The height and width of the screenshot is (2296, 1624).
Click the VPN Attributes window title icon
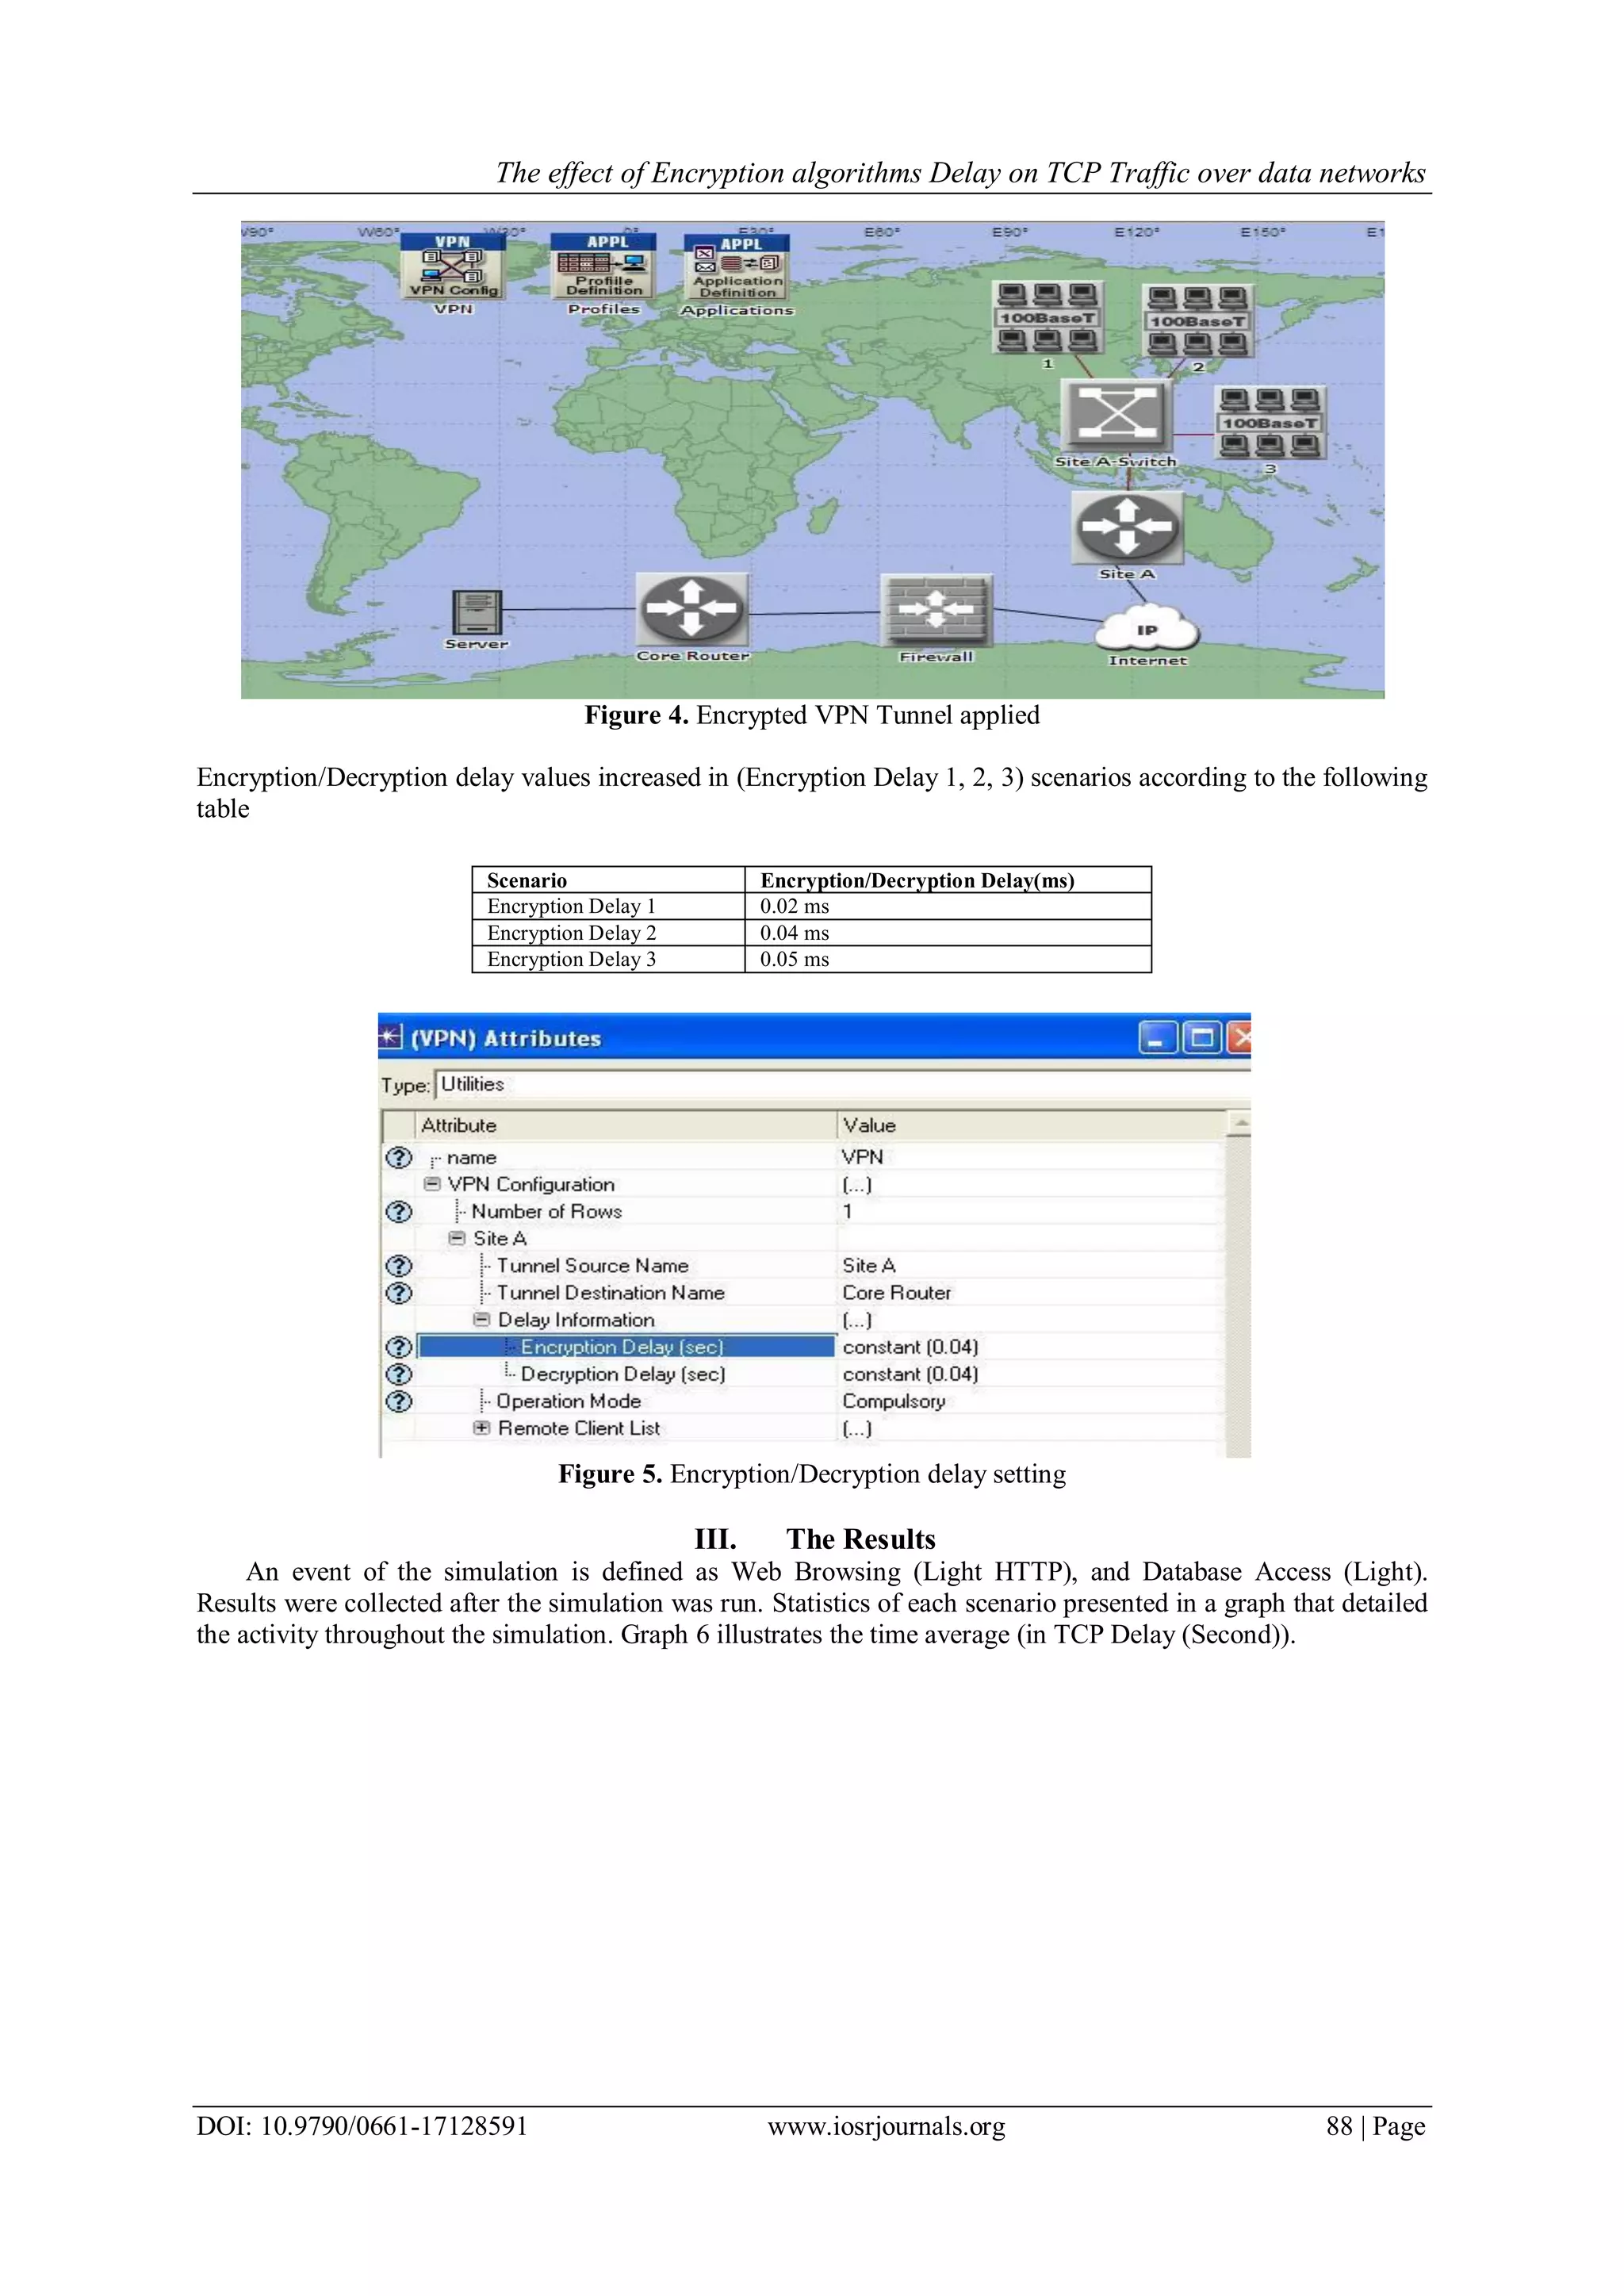391,1038
